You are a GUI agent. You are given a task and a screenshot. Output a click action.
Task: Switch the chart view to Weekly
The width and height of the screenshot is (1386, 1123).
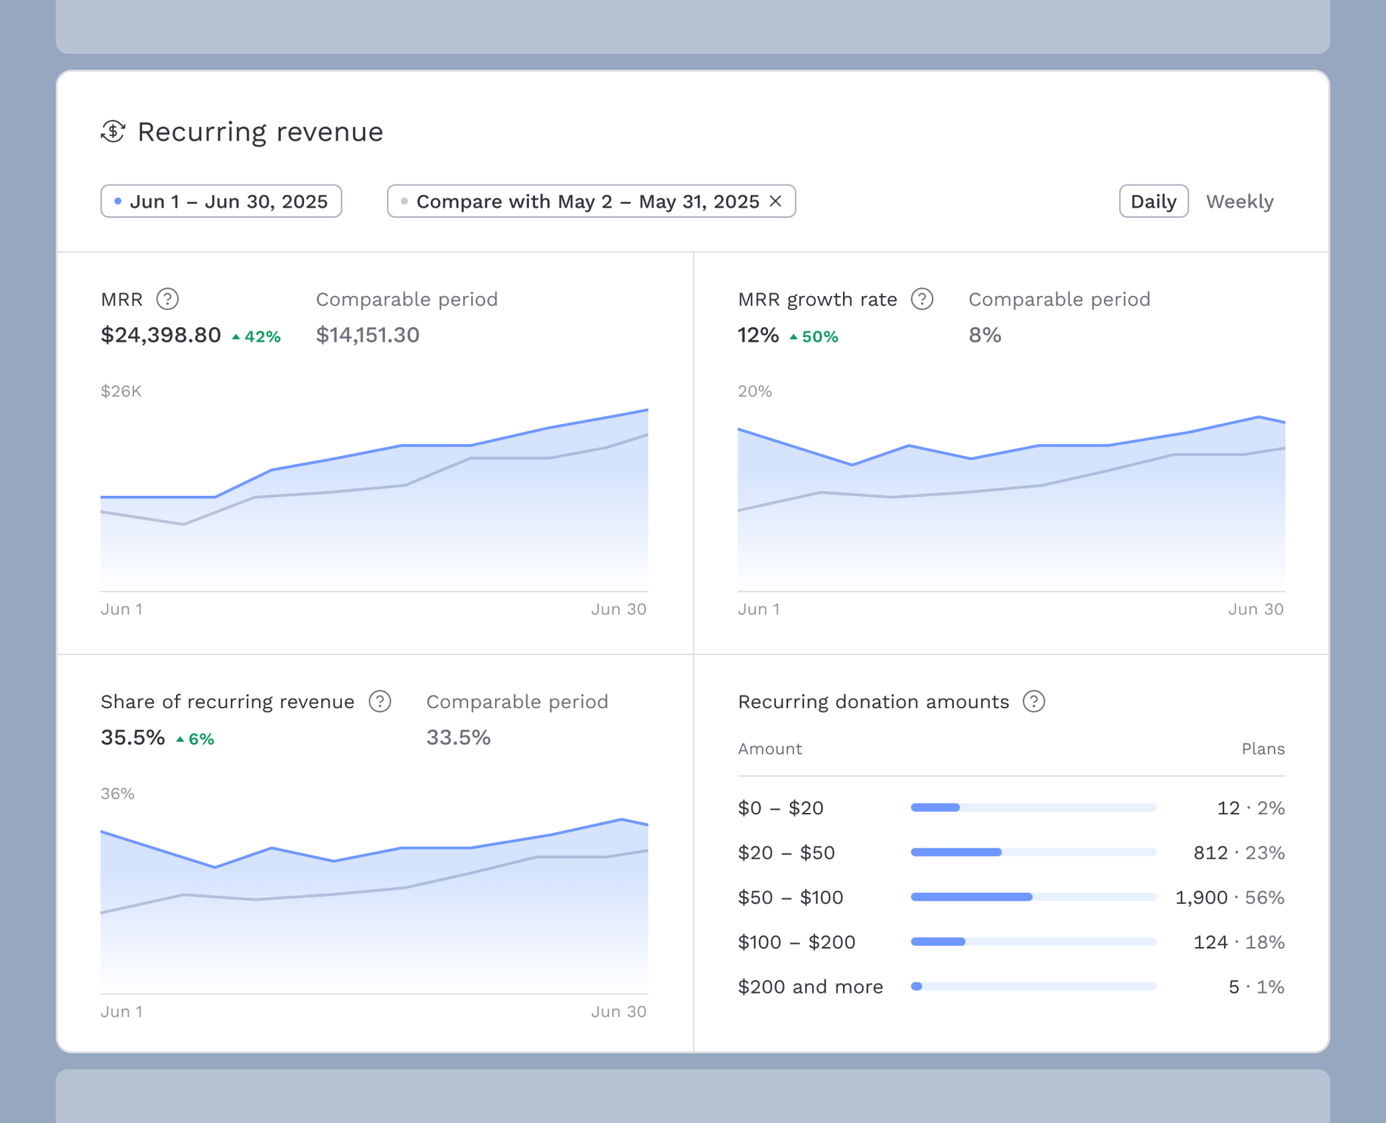coord(1239,201)
